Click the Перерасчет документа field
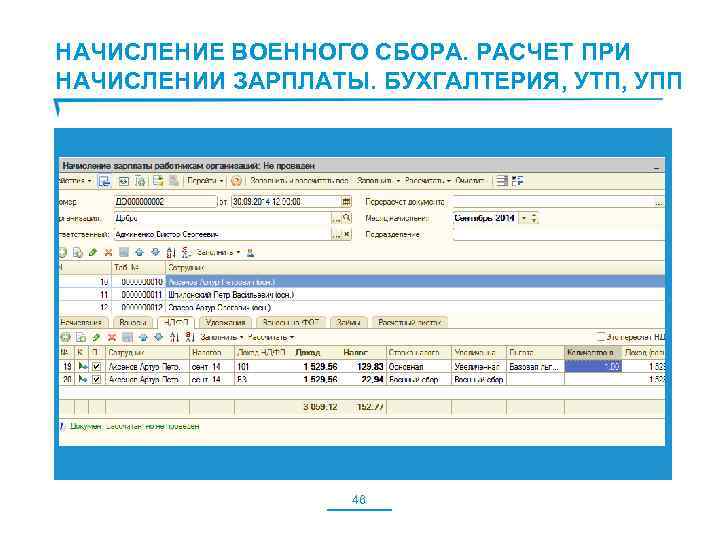This screenshot has width=720, height=540. (553, 202)
